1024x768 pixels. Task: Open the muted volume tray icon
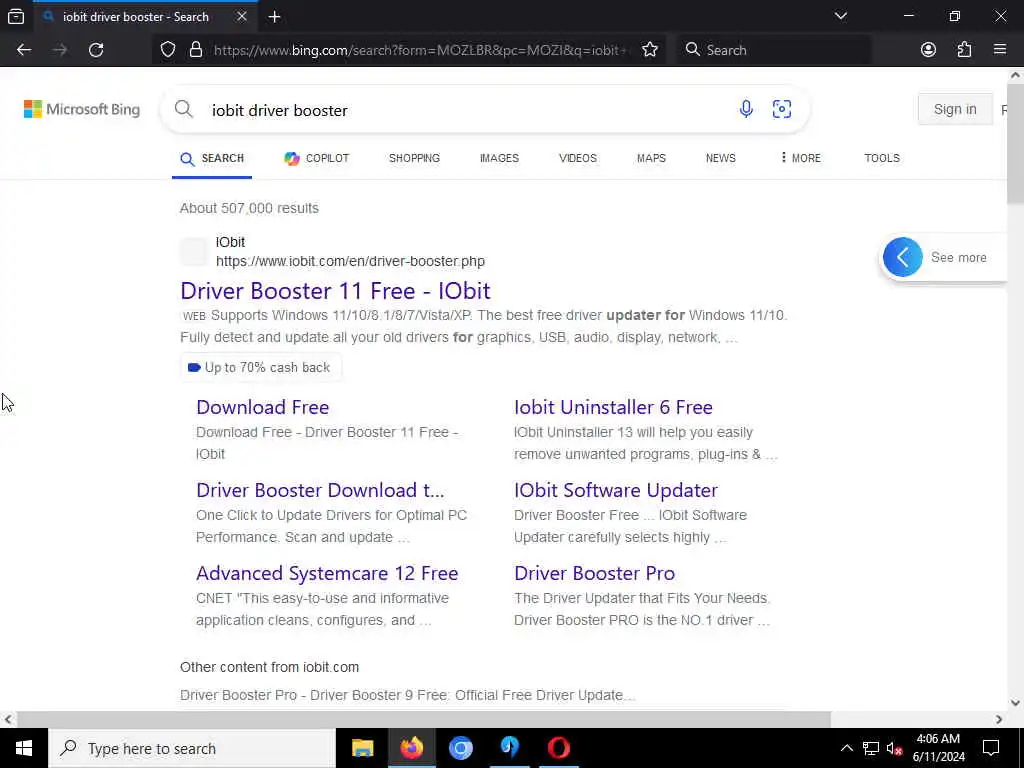click(895, 748)
